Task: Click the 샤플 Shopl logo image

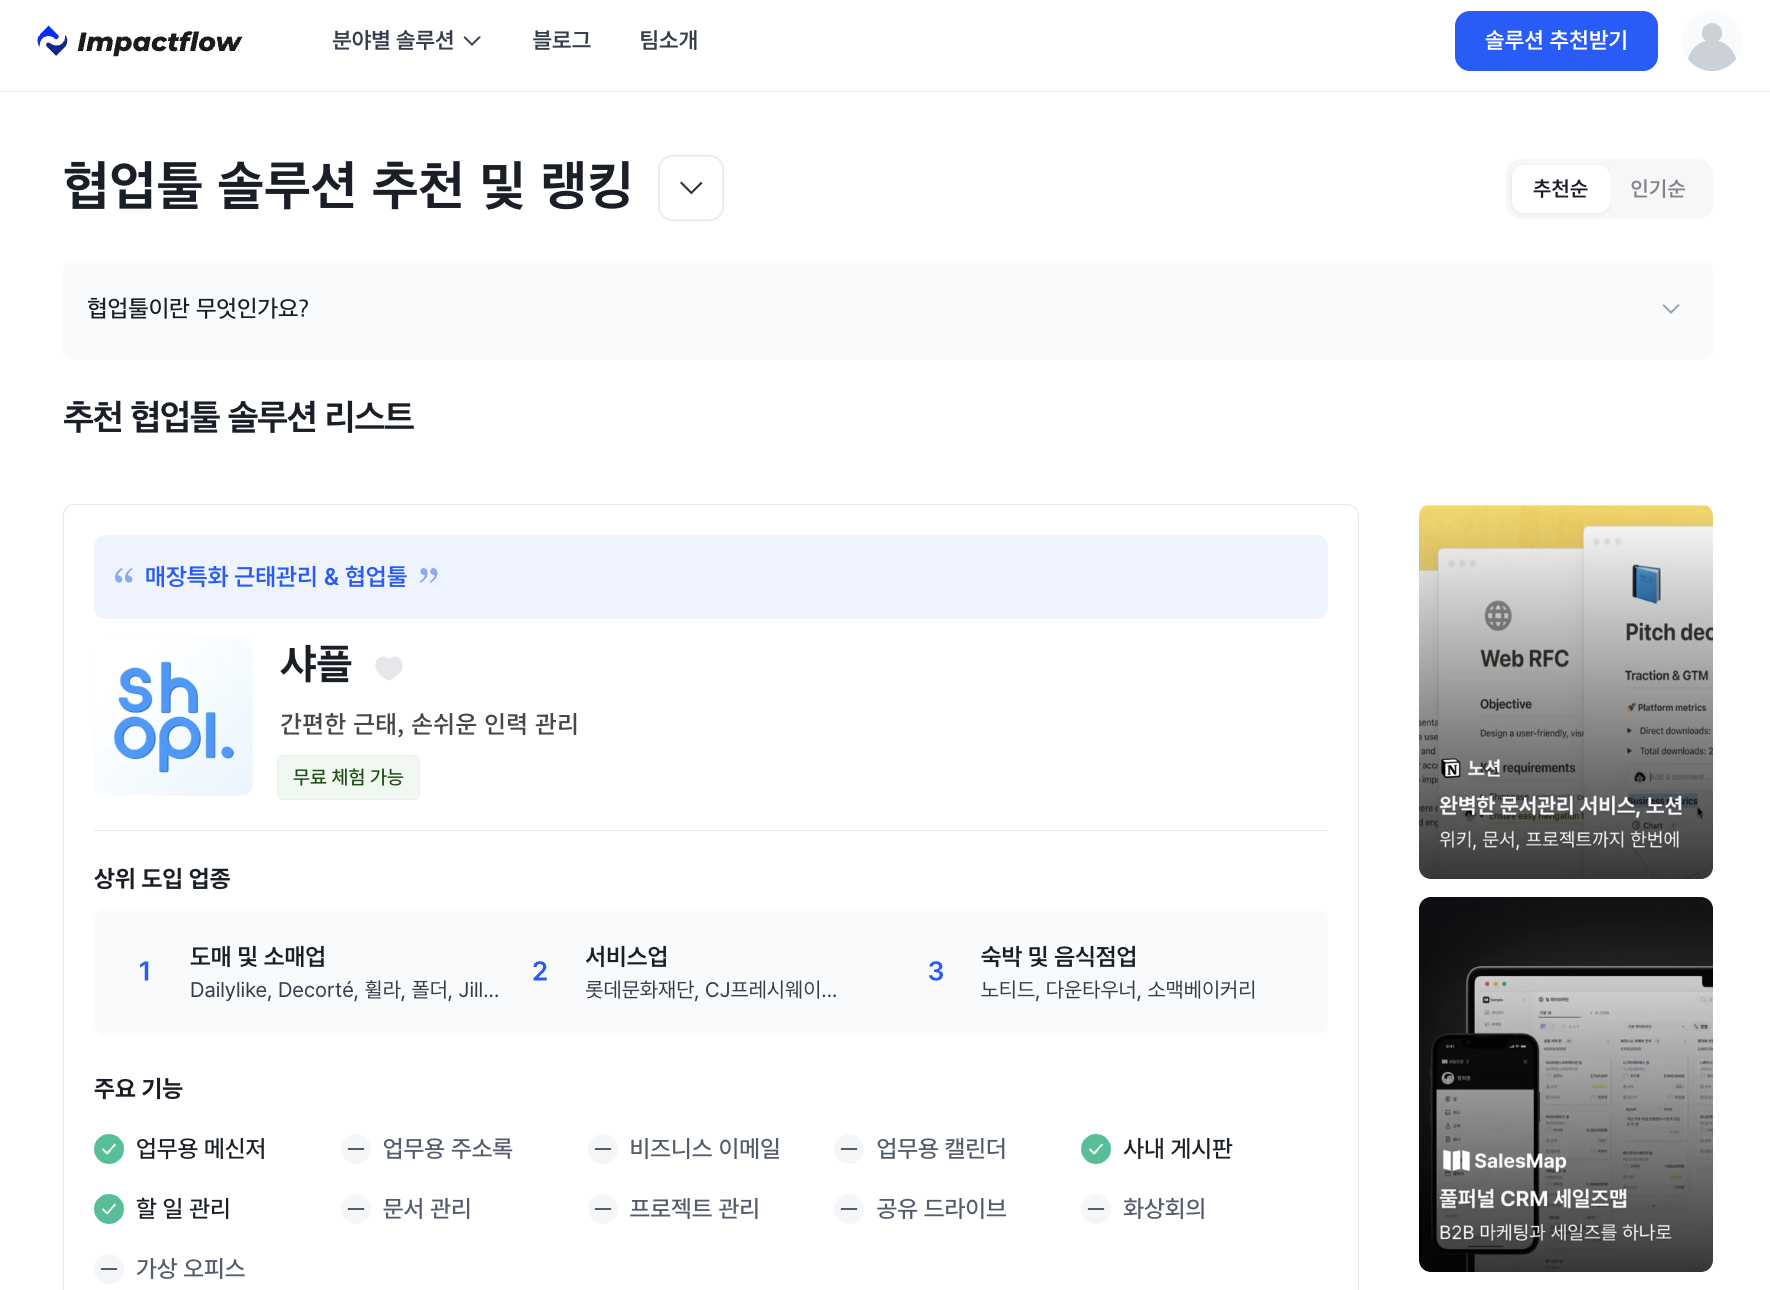Action: 174,716
